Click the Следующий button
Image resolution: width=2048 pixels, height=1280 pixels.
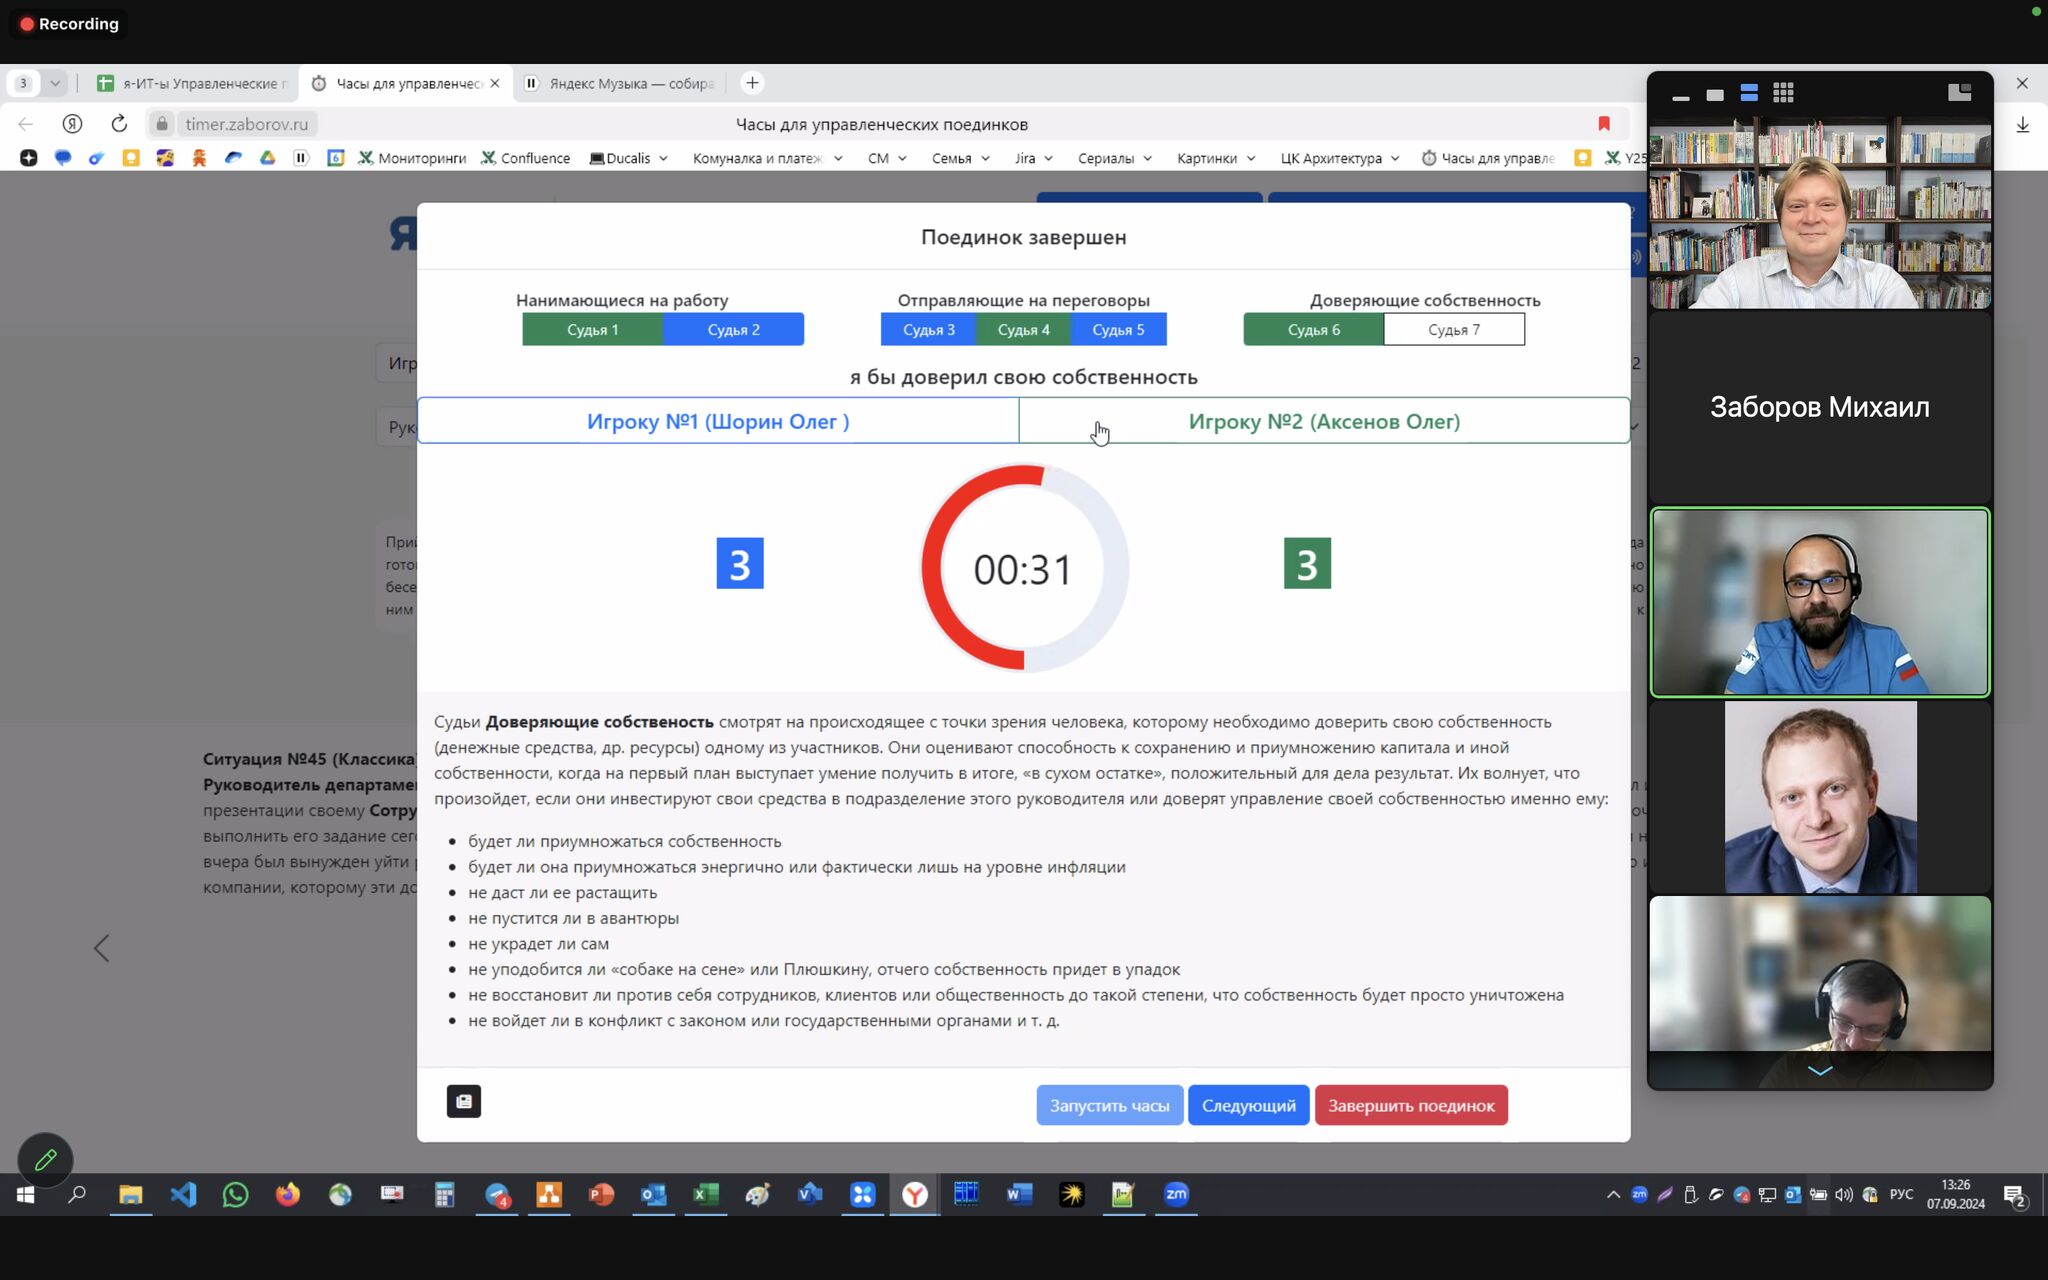point(1248,1105)
